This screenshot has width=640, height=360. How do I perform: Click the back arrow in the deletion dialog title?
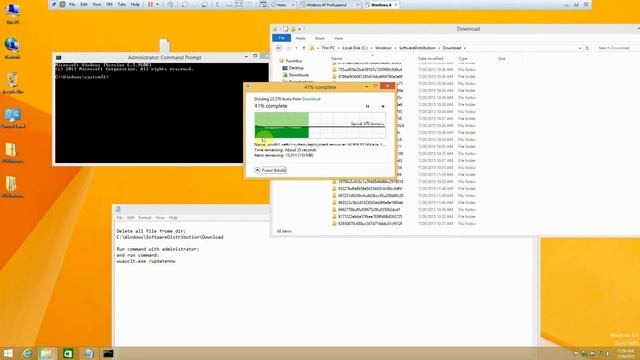point(249,87)
